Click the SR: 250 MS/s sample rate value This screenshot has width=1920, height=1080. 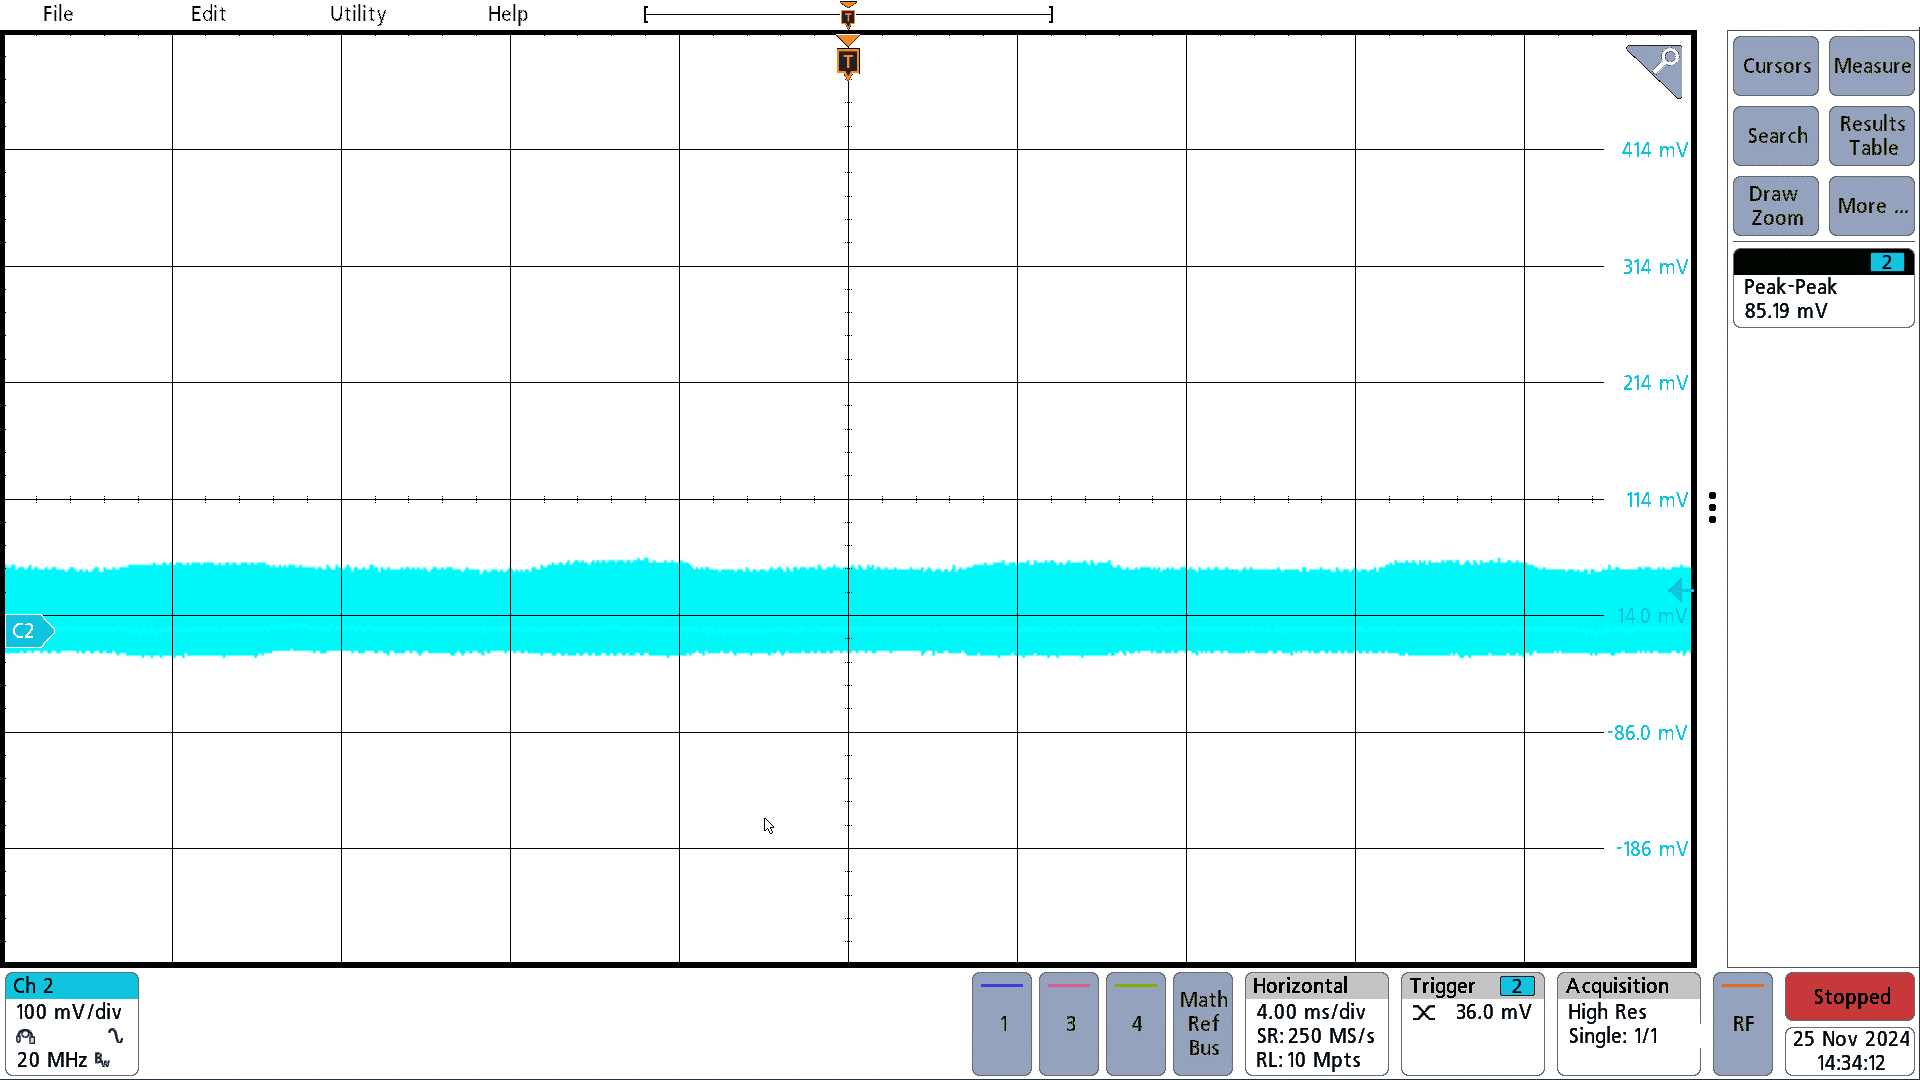pyautogui.click(x=1315, y=1036)
